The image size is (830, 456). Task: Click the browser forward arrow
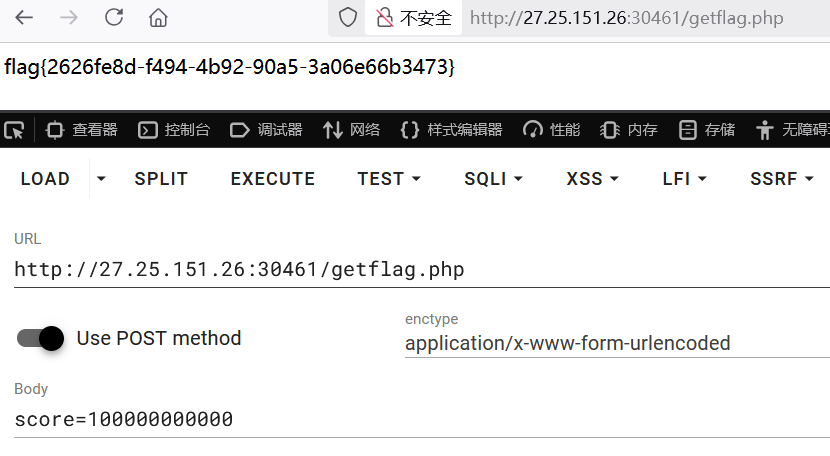click(x=68, y=17)
